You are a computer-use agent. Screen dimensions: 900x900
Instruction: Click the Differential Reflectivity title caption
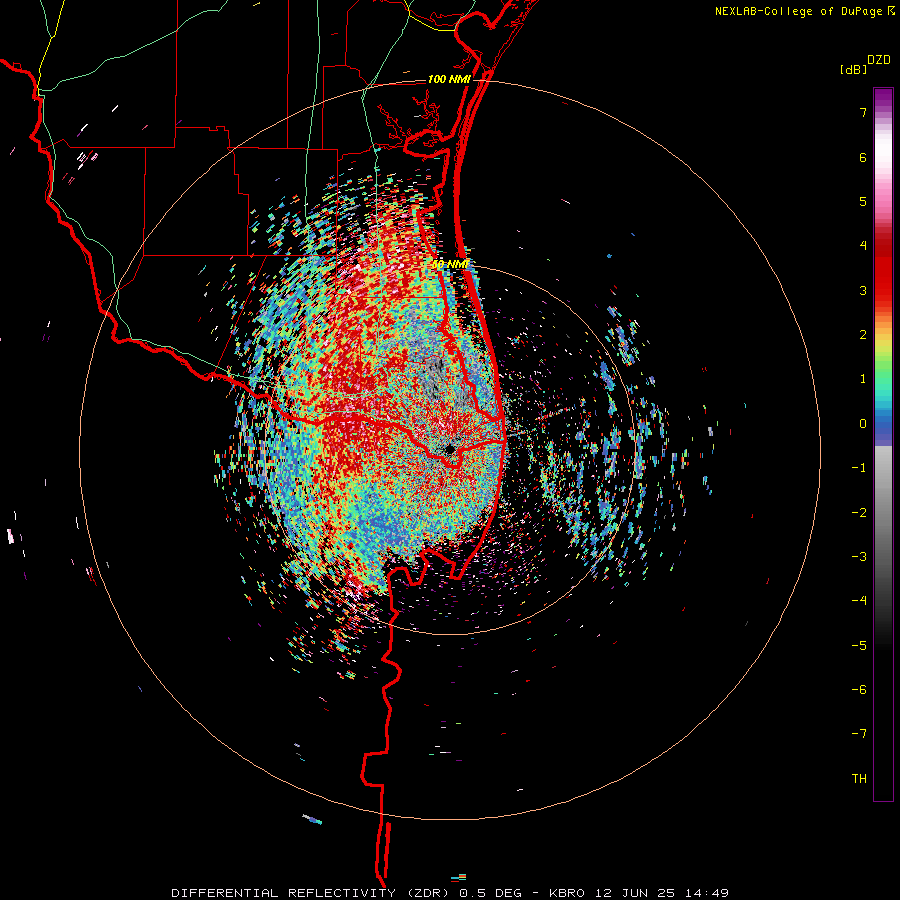[x=449, y=893]
